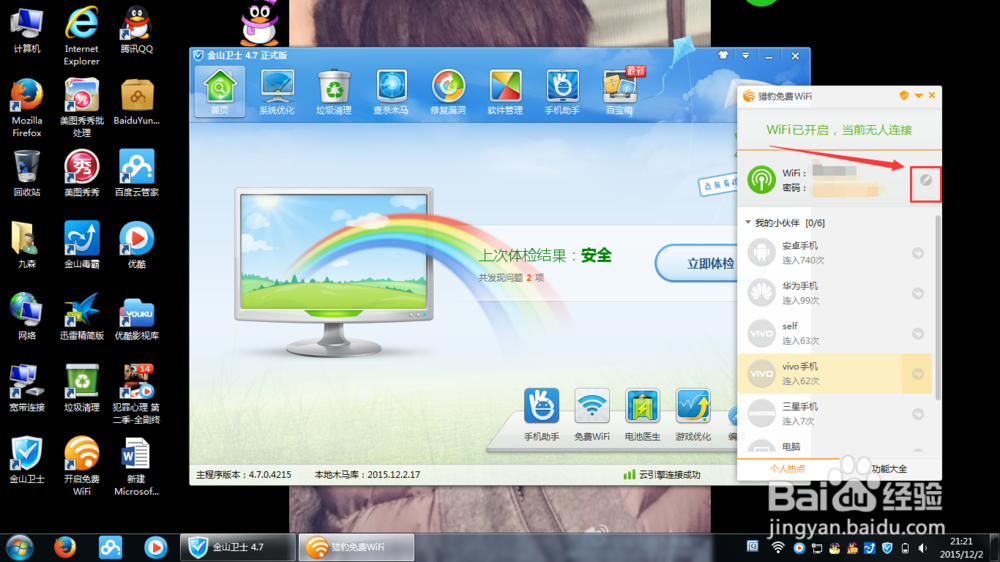Viewport: 1000px width, 562px height.
Task: Open the skin shirt icon in 金山卫士 title bar
Action: click(x=723, y=55)
